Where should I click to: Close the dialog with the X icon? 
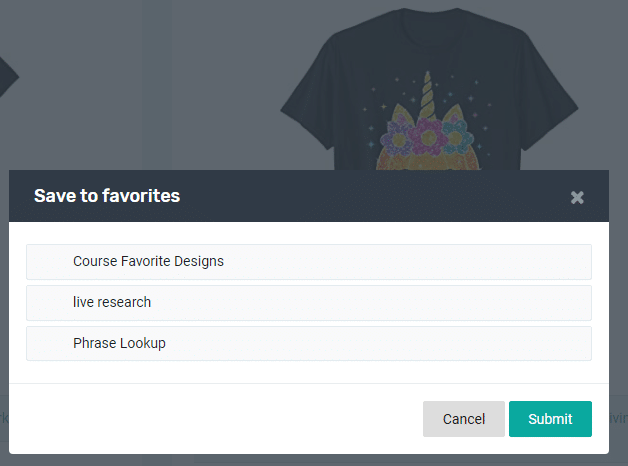[x=577, y=197]
